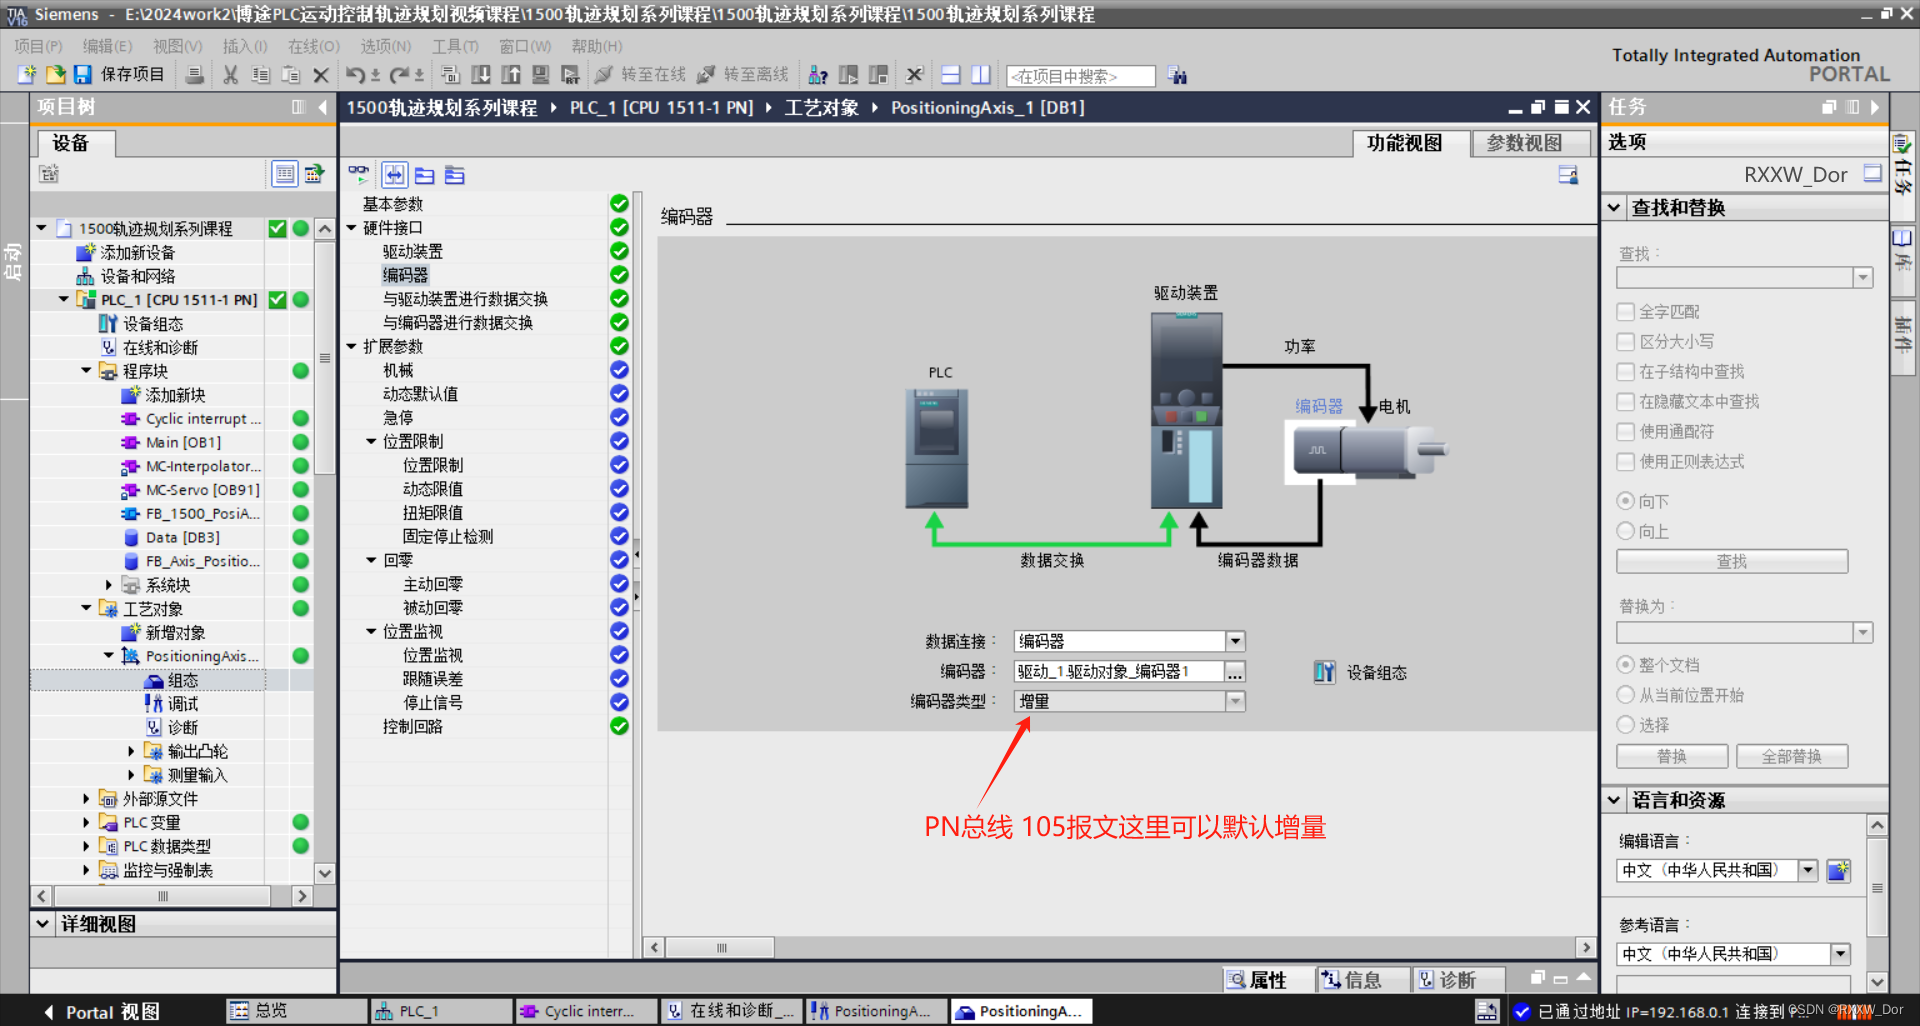
Task: Expand the 详细视图 panel
Action: point(43,924)
